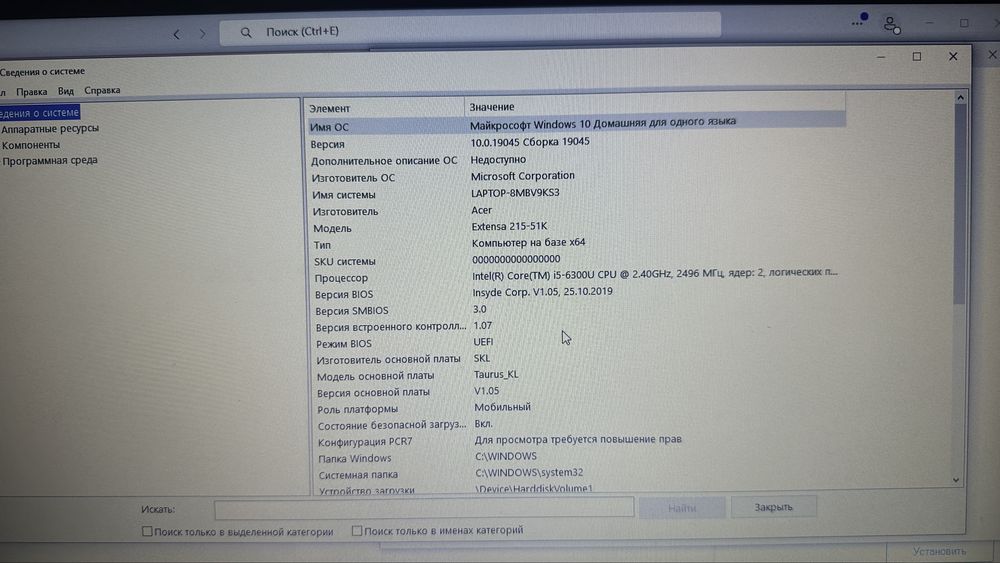Select Сведения о системе tree node
The image size is (1000, 563).
[x=40, y=113]
